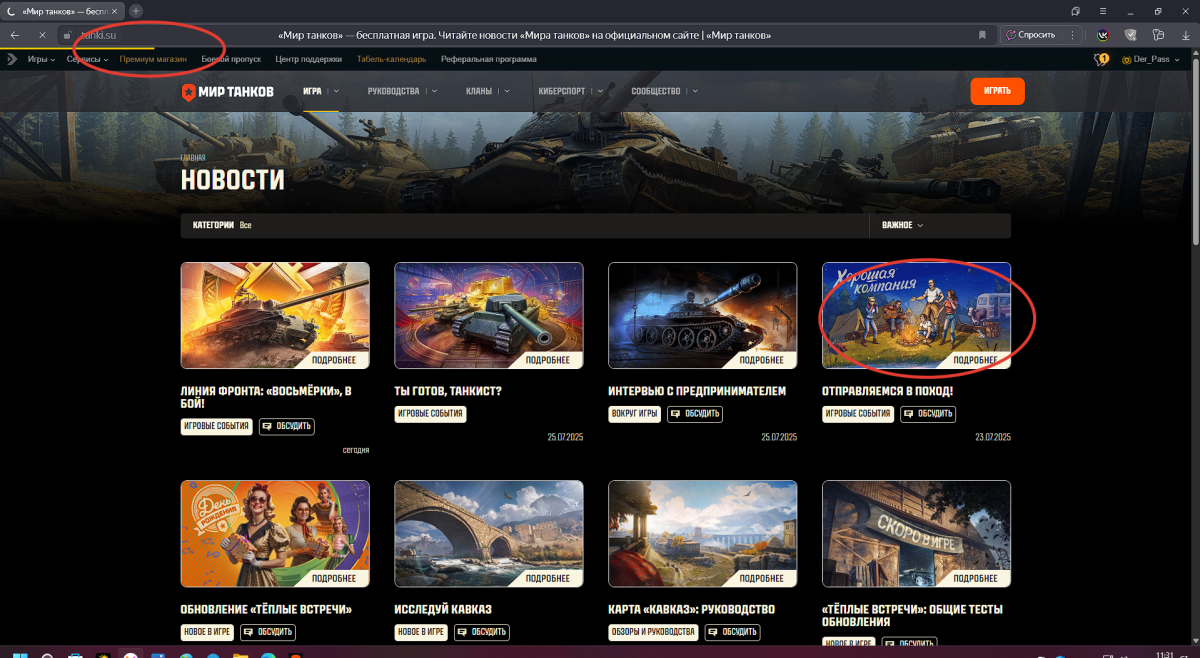The width and height of the screenshot is (1200, 658).
Task: Click ОБСУДИТЬ under Обновление Тёплые встречи
Action: (267, 632)
